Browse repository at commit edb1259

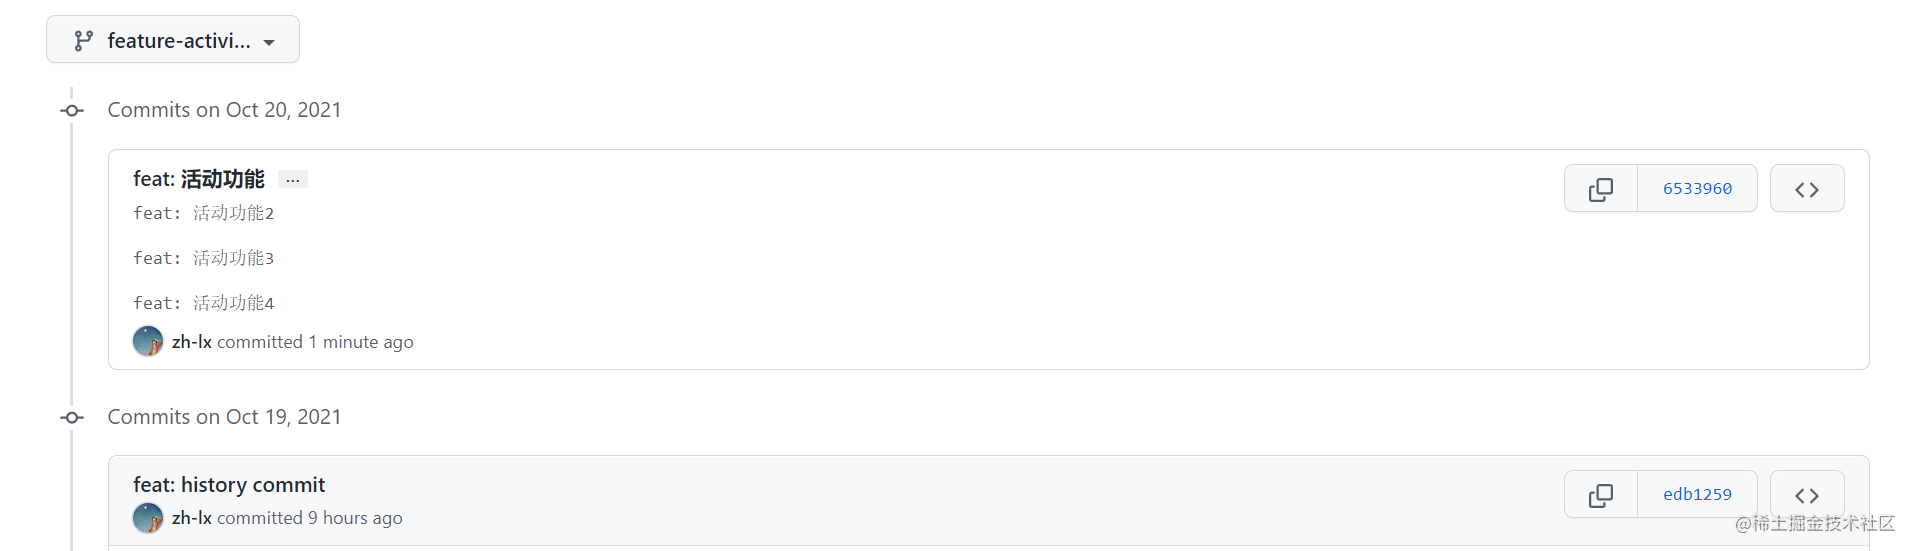[1807, 495]
